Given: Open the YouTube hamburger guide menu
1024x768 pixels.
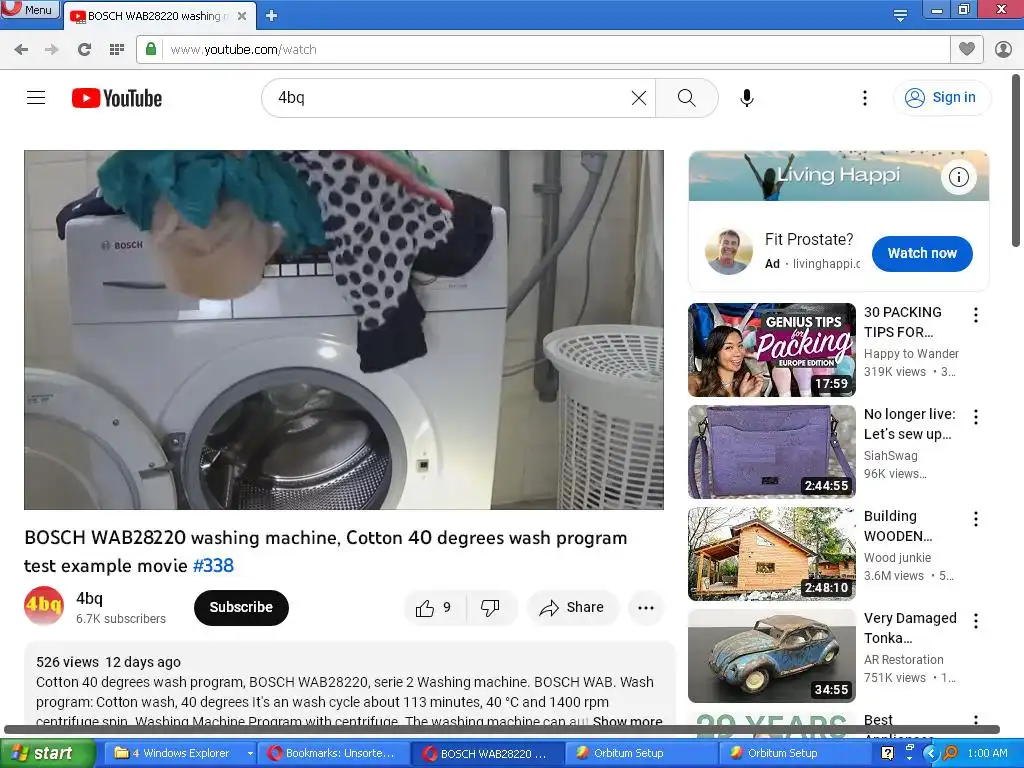Looking at the screenshot, I should click(36, 98).
